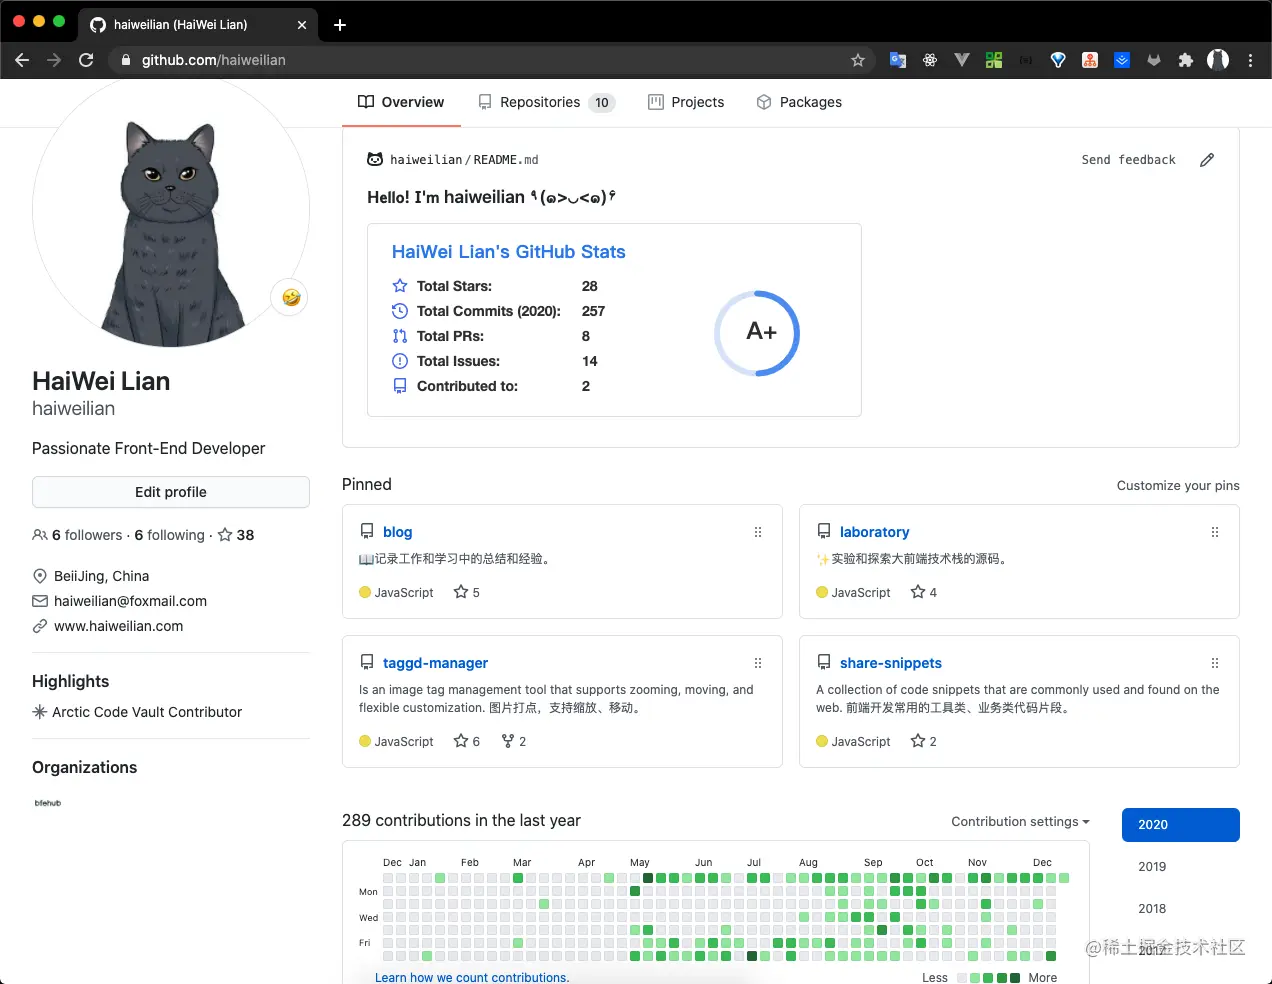Click the forks icon on taggd-manager

[x=508, y=741]
